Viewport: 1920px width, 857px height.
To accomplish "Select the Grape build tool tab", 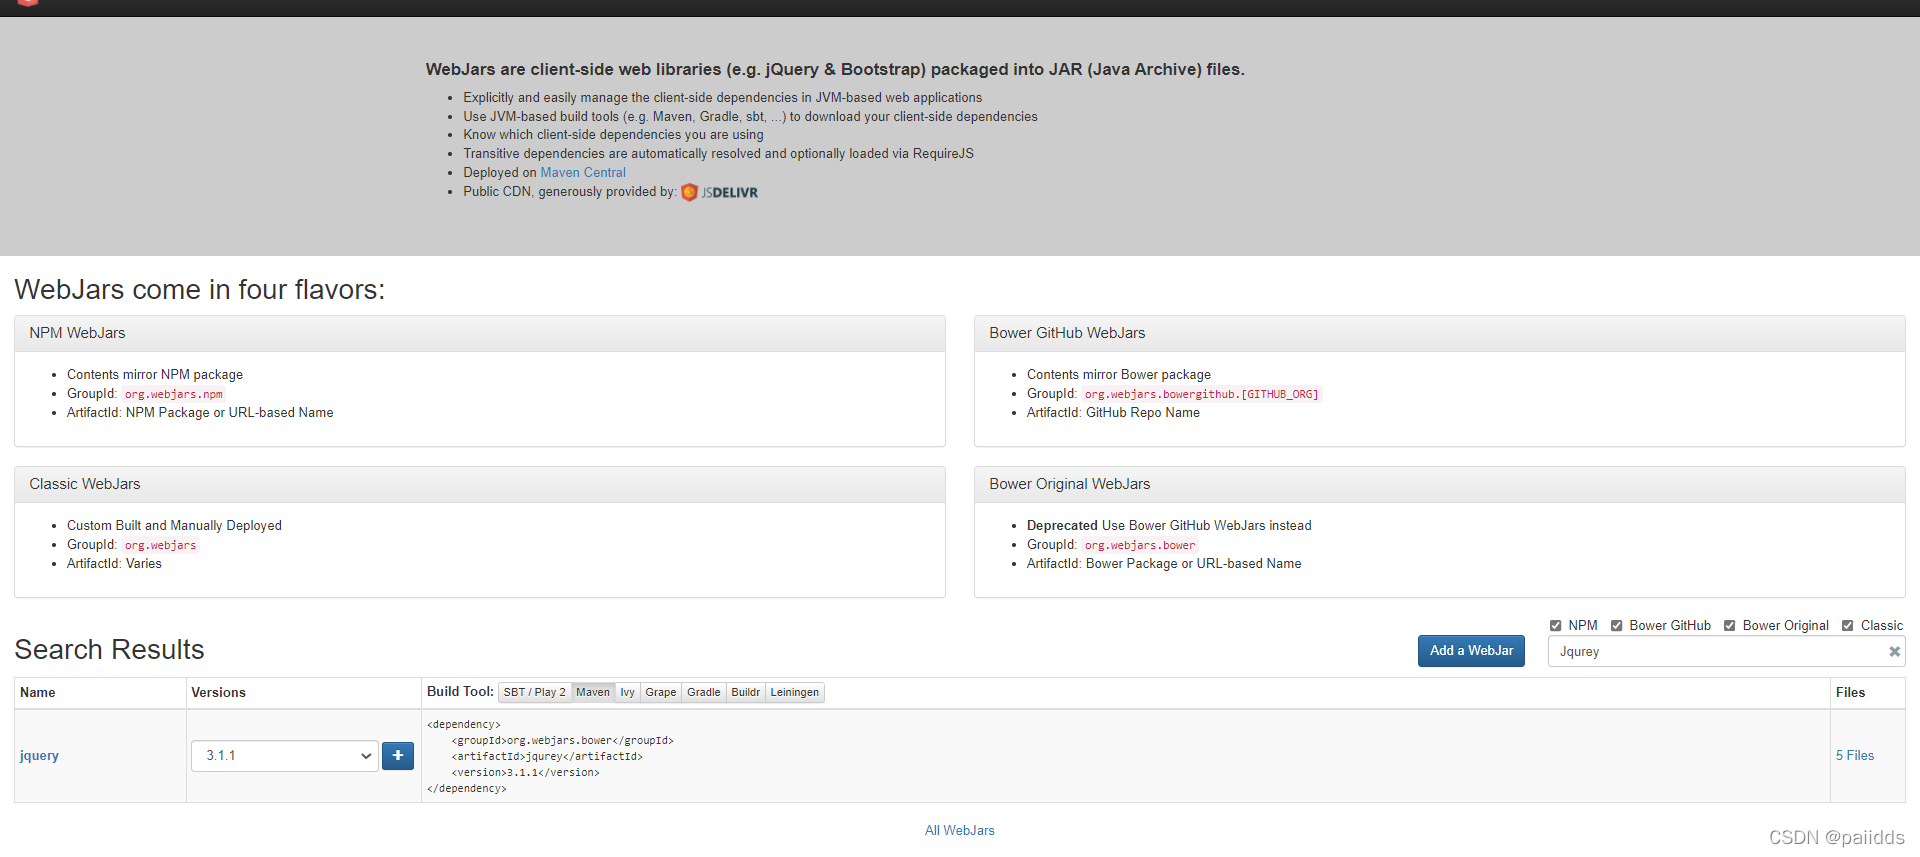I will click(660, 692).
